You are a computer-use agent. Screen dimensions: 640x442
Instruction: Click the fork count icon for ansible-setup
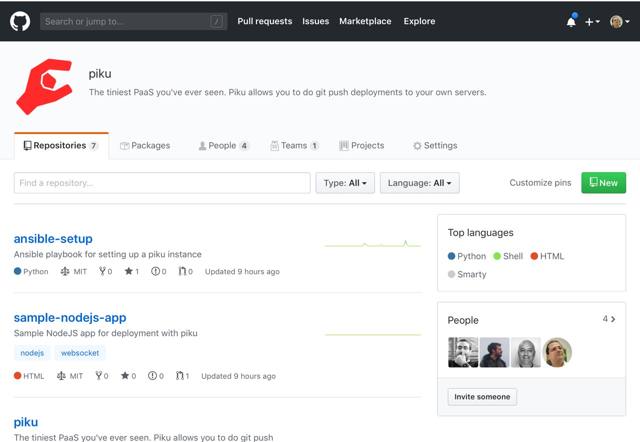(x=100, y=271)
